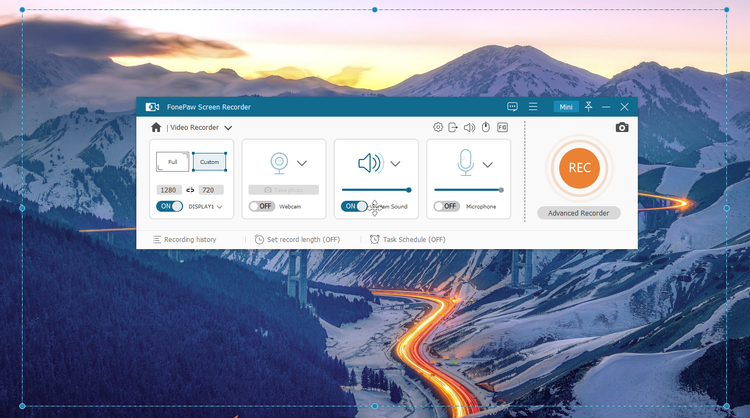Click the bottom-right corner selection handle
This screenshot has height=418, width=750.
pos(727,406)
